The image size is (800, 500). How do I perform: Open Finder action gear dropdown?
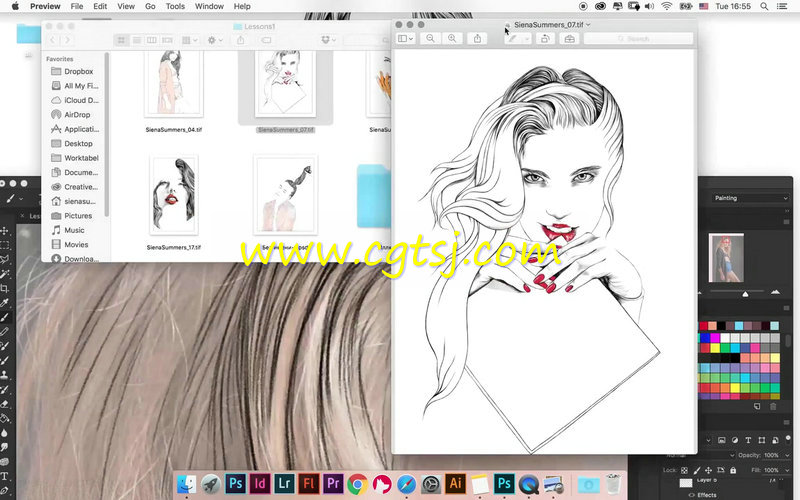click(x=215, y=40)
